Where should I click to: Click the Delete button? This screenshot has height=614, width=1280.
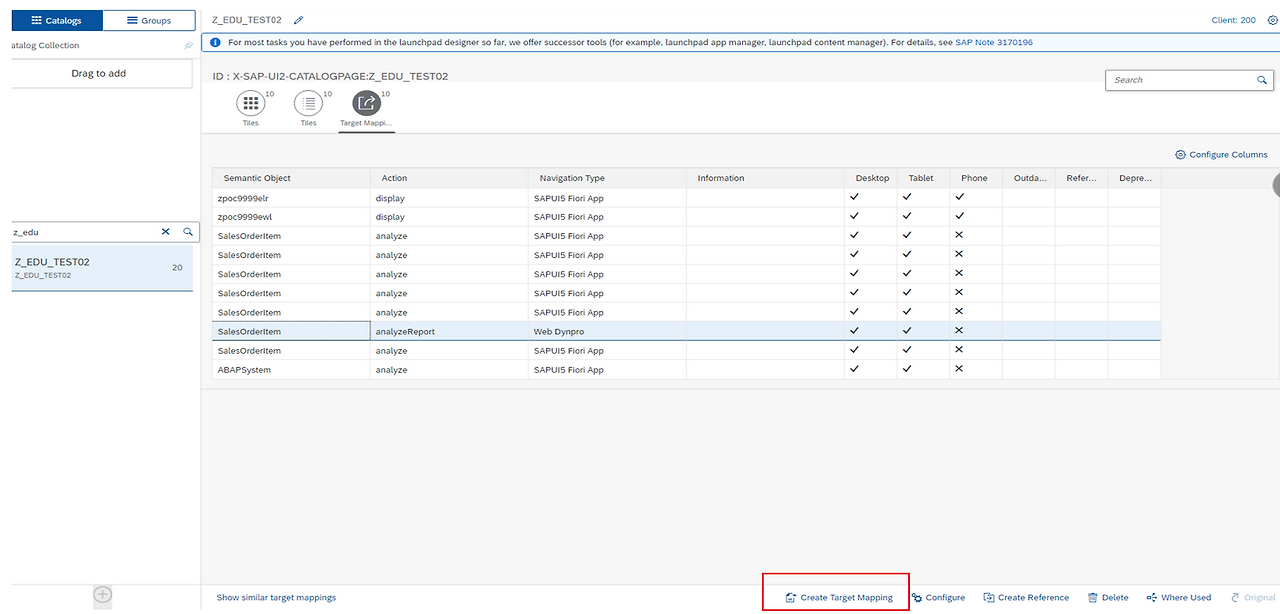click(x=1108, y=598)
